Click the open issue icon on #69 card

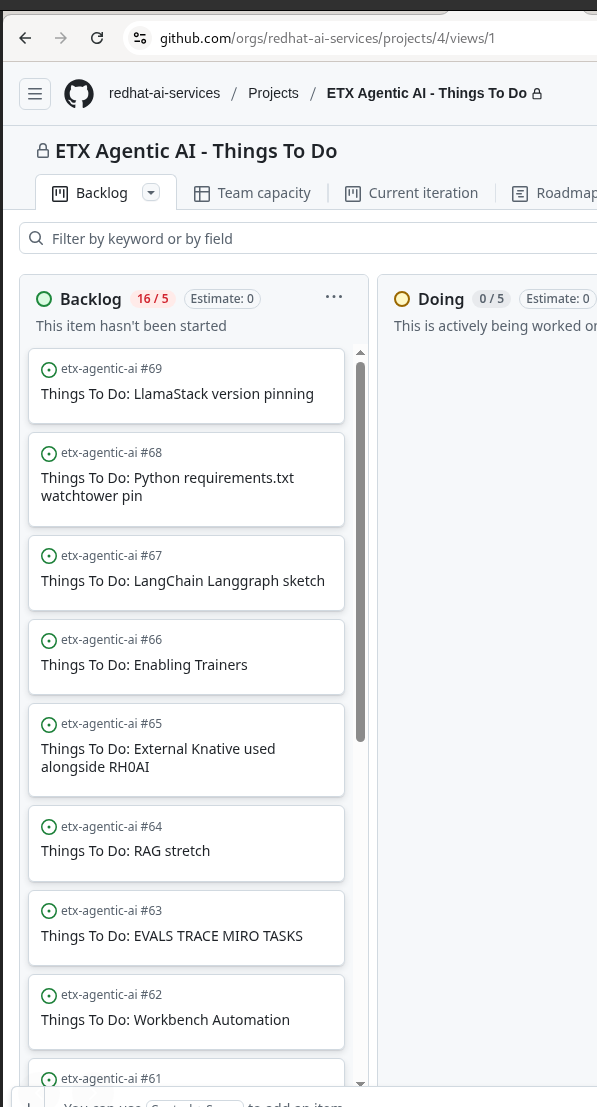49,369
